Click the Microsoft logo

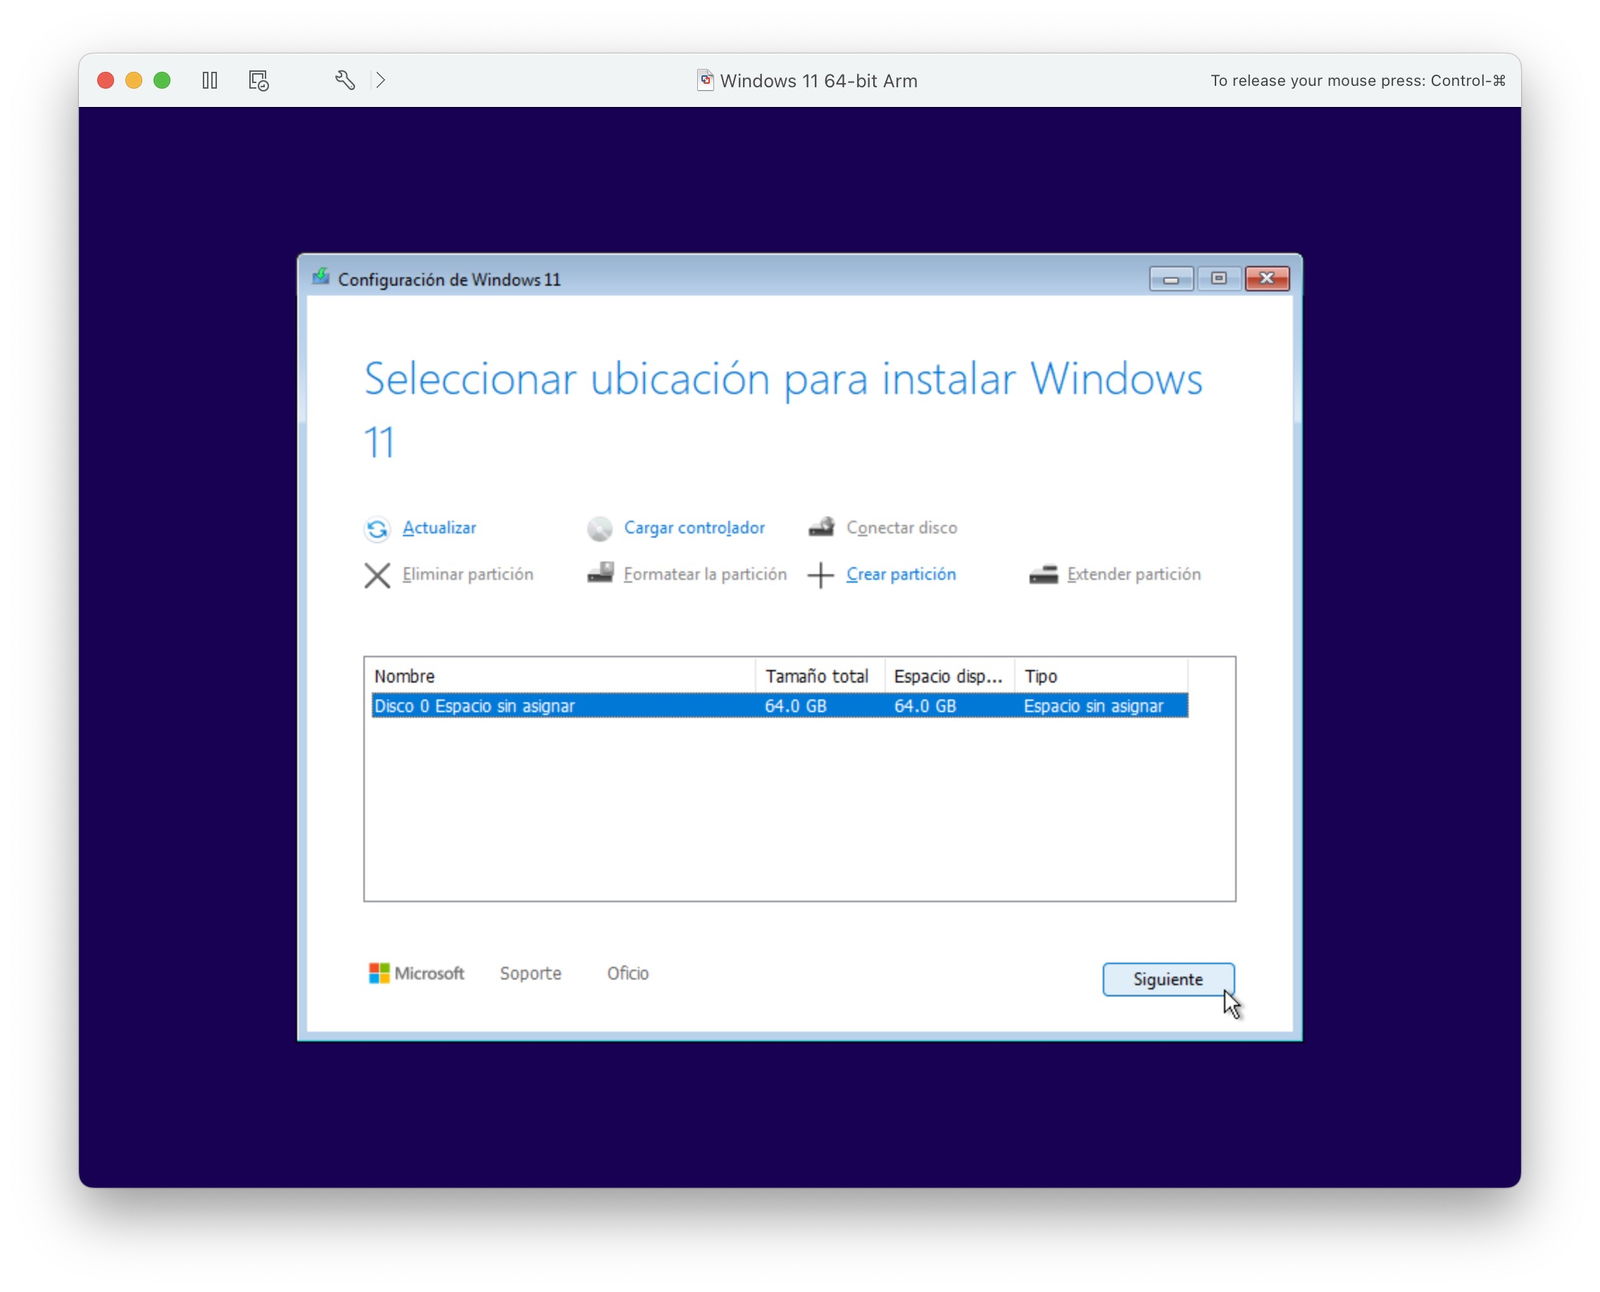416,973
